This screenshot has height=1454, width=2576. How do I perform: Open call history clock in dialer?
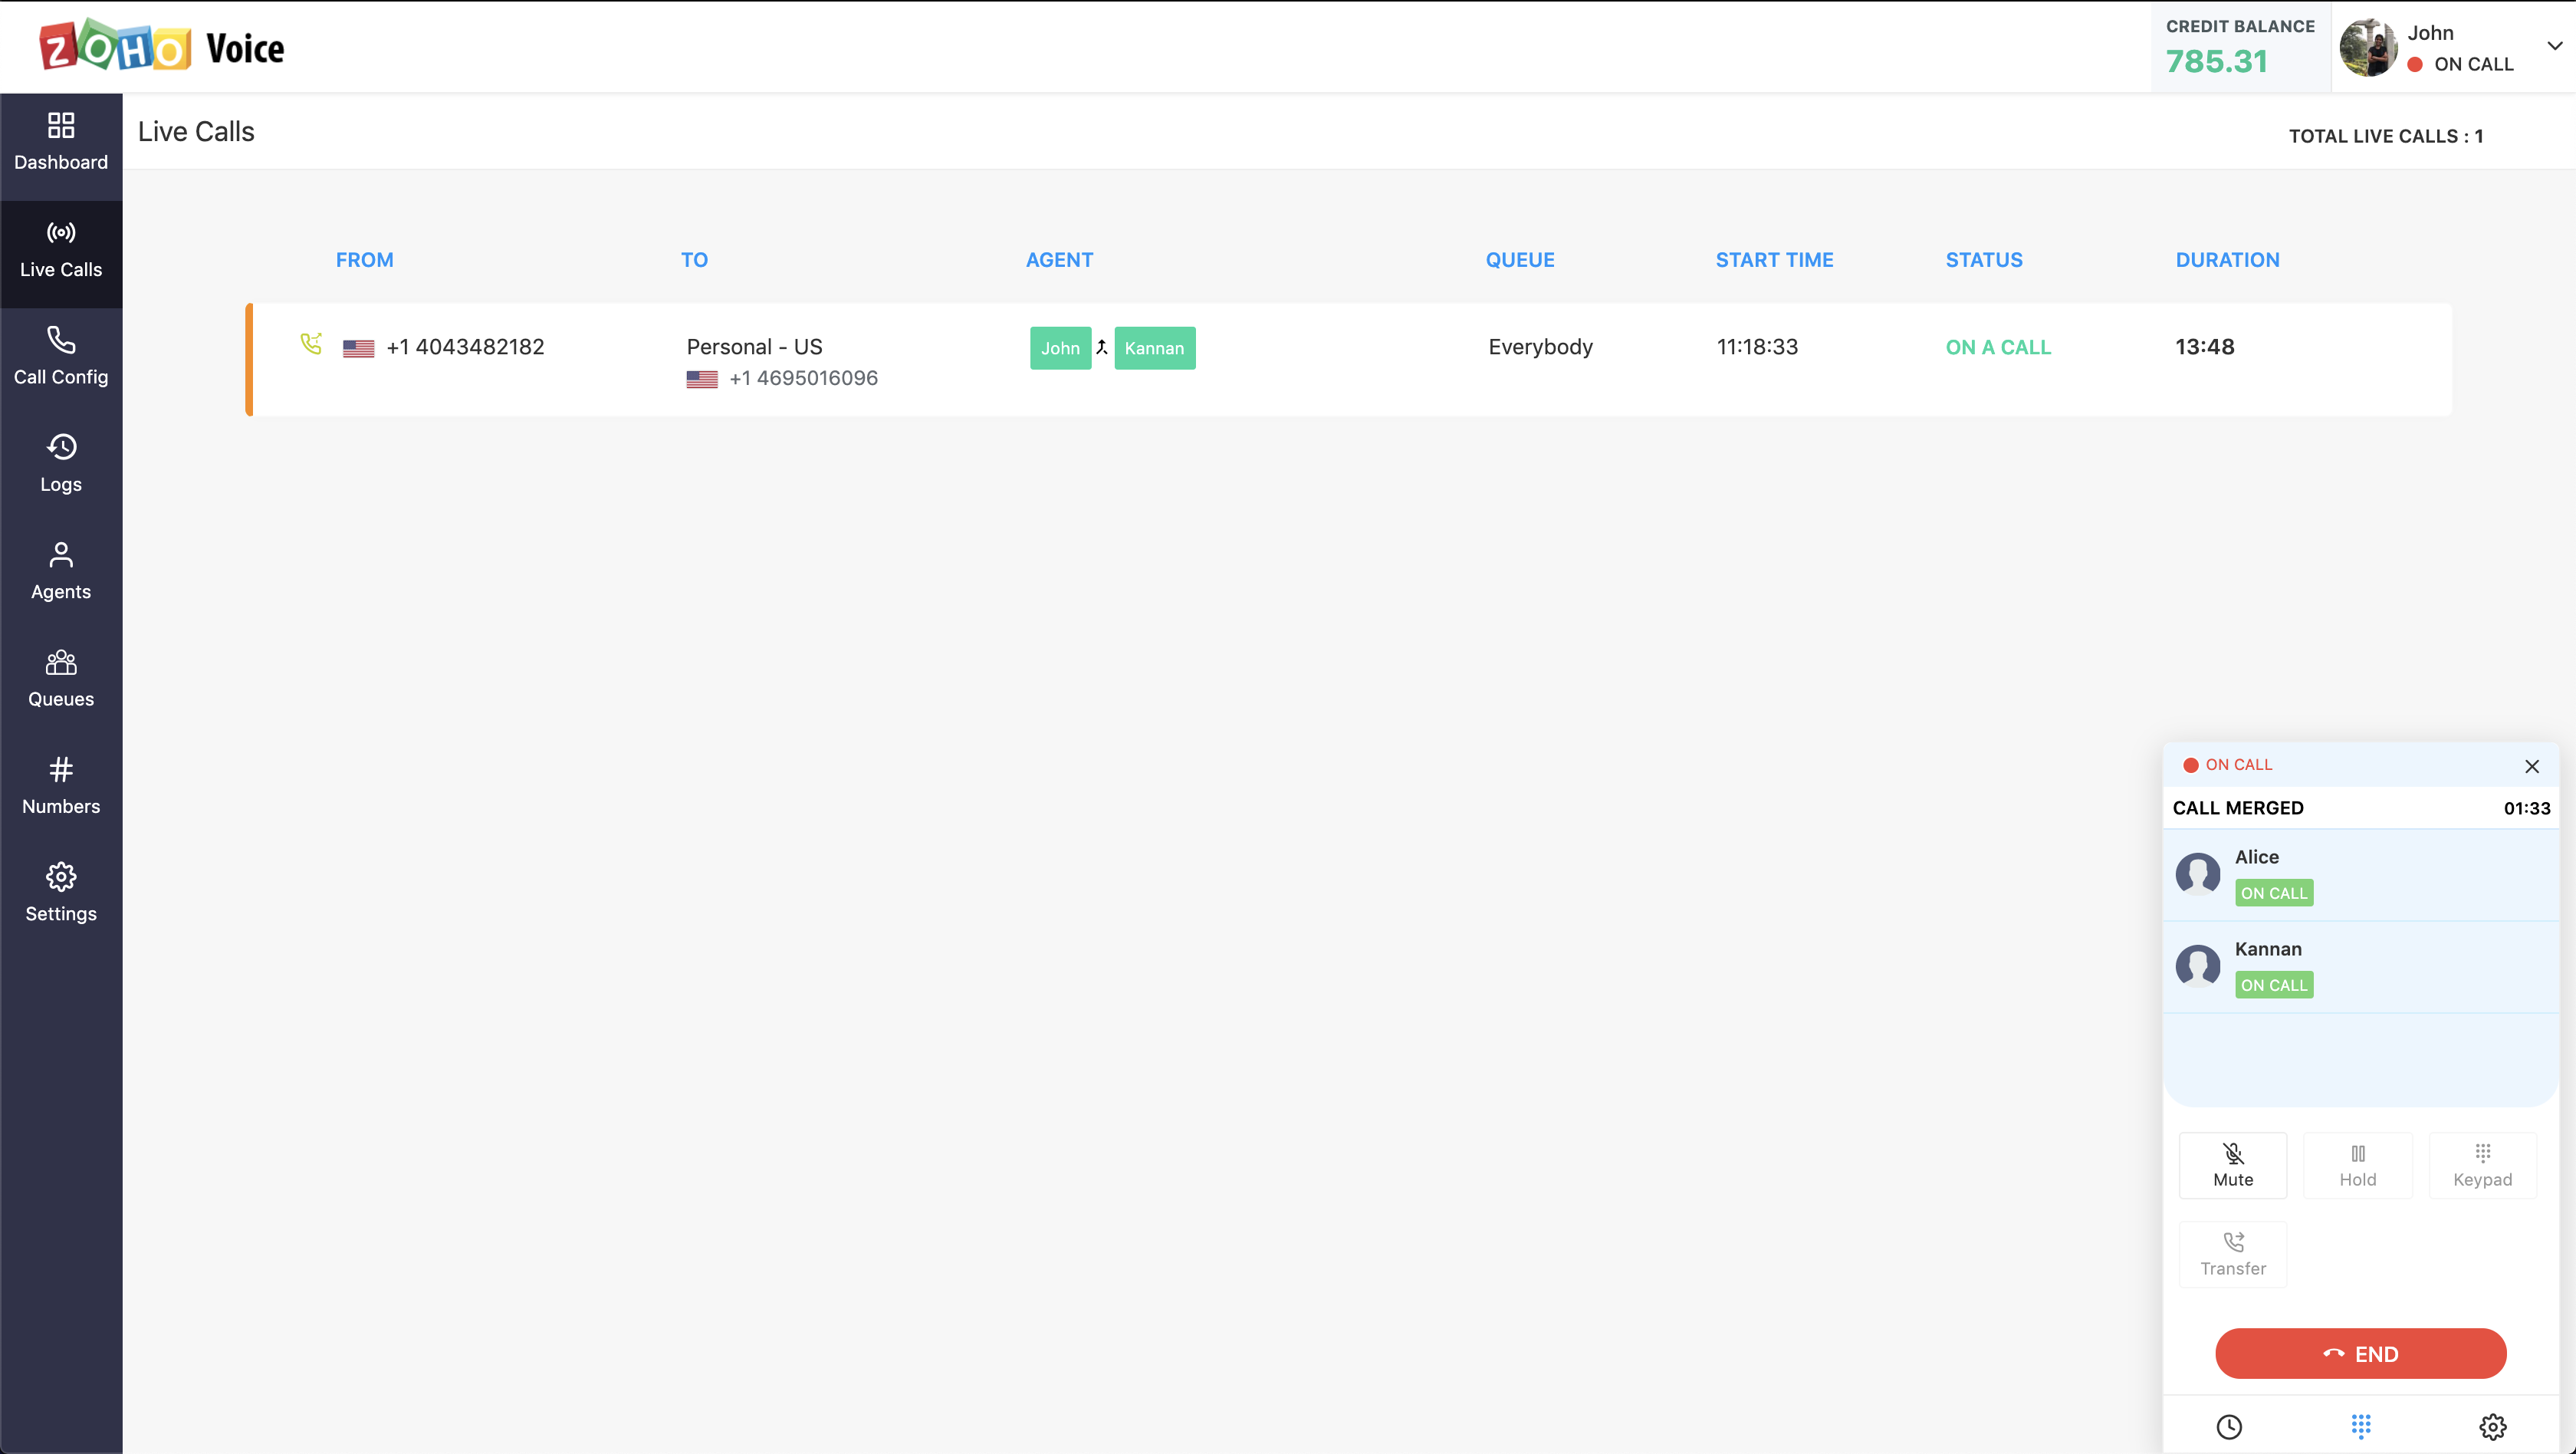pyautogui.click(x=2229, y=1426)
